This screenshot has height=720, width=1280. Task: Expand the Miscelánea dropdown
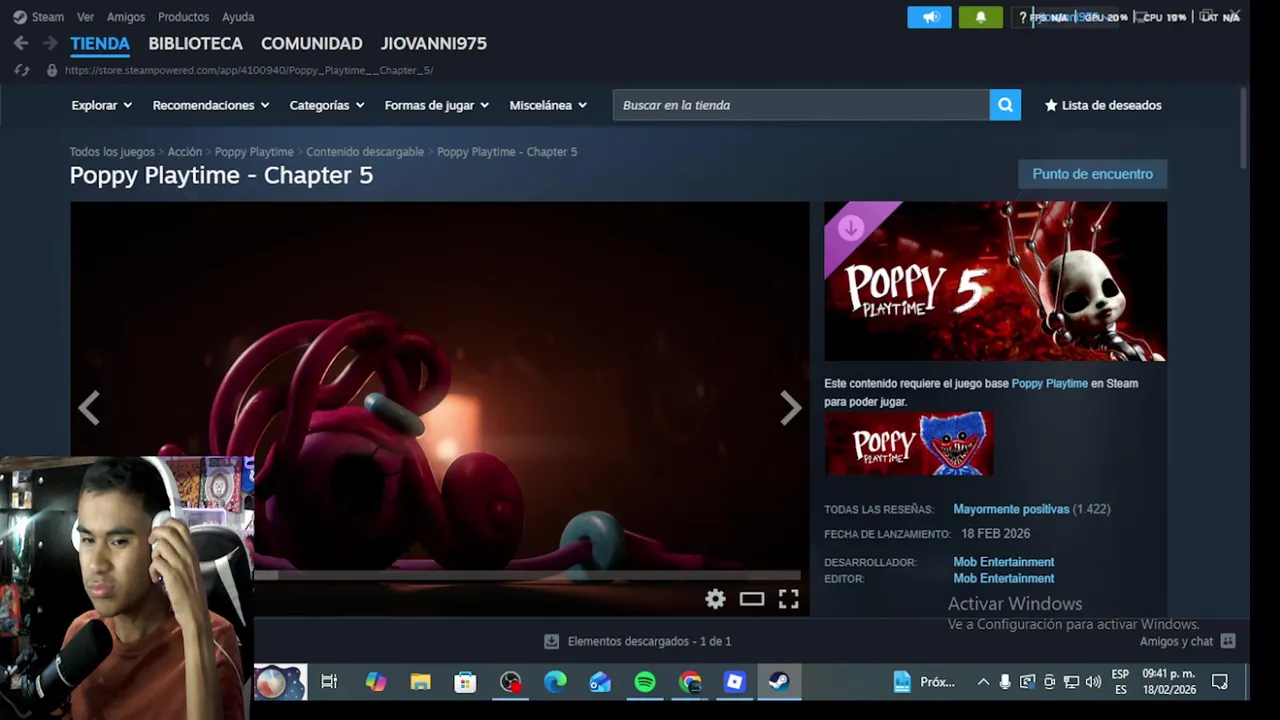click(x=548, y=105)
